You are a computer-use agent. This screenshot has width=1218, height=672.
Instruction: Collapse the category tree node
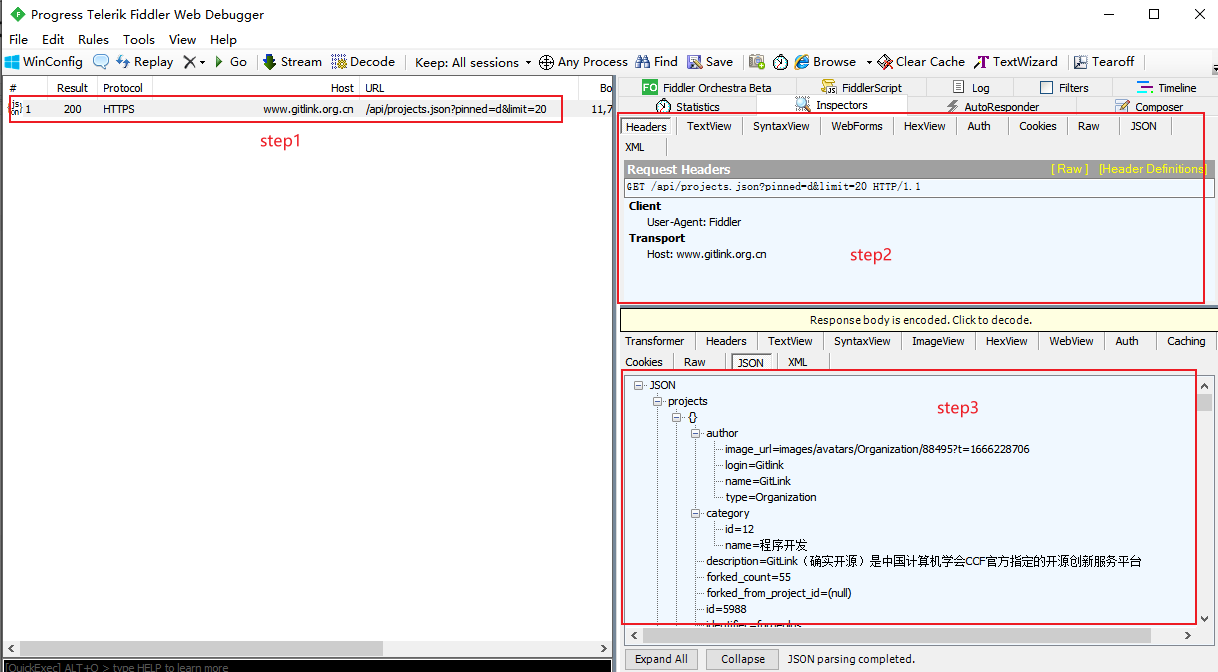point(695,513)
